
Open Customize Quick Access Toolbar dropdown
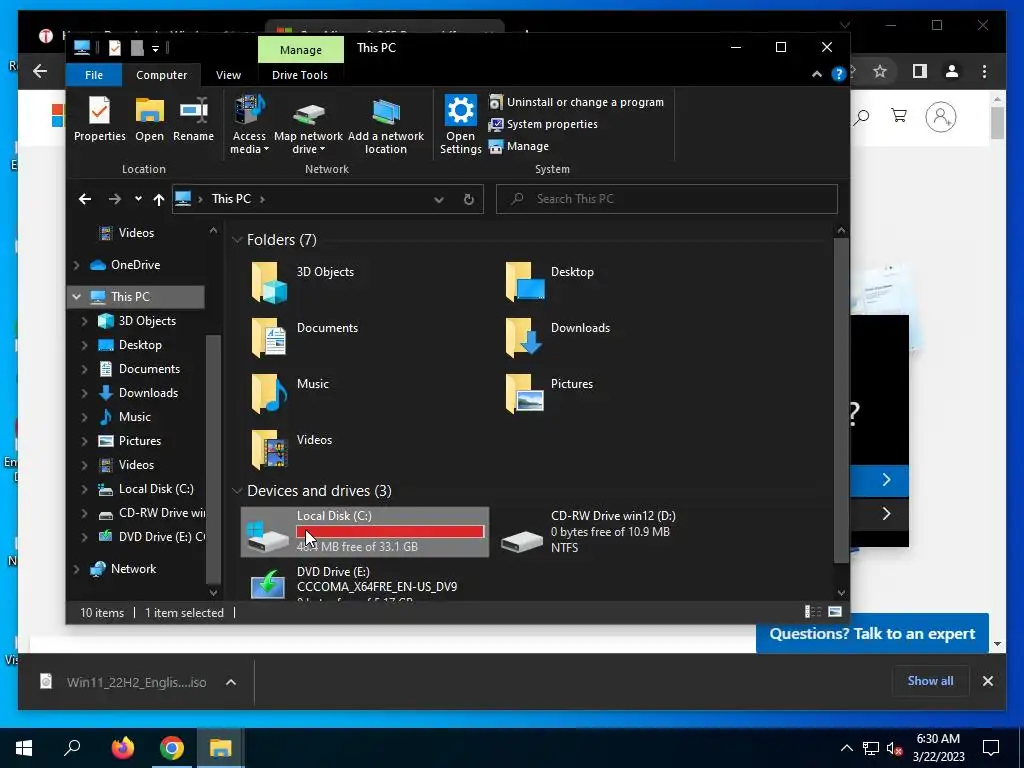(155, 48)
